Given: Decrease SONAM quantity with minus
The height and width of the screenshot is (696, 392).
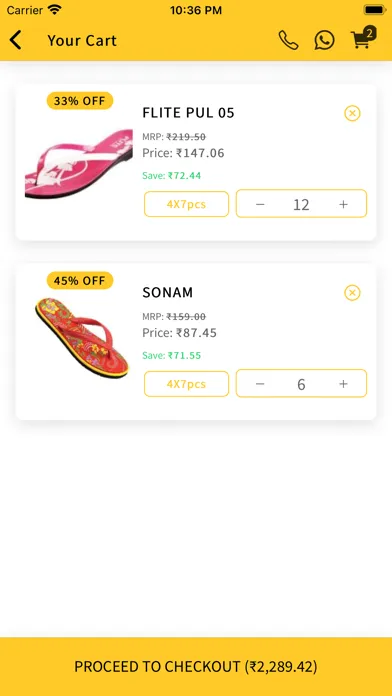Looking at the screenshot, I should [x=260, y=384].
